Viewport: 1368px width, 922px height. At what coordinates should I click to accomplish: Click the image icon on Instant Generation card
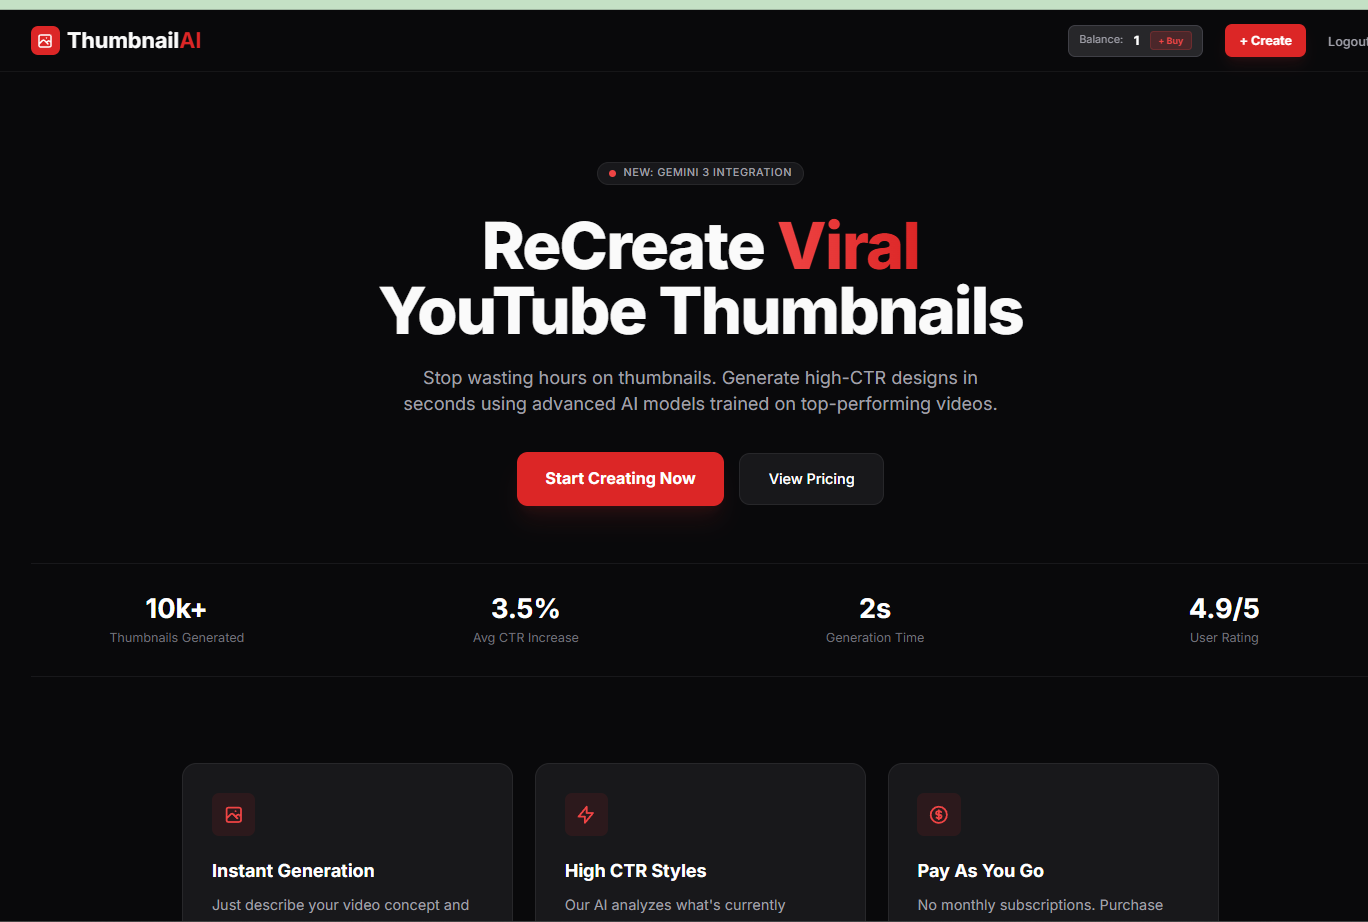[233, 814]
